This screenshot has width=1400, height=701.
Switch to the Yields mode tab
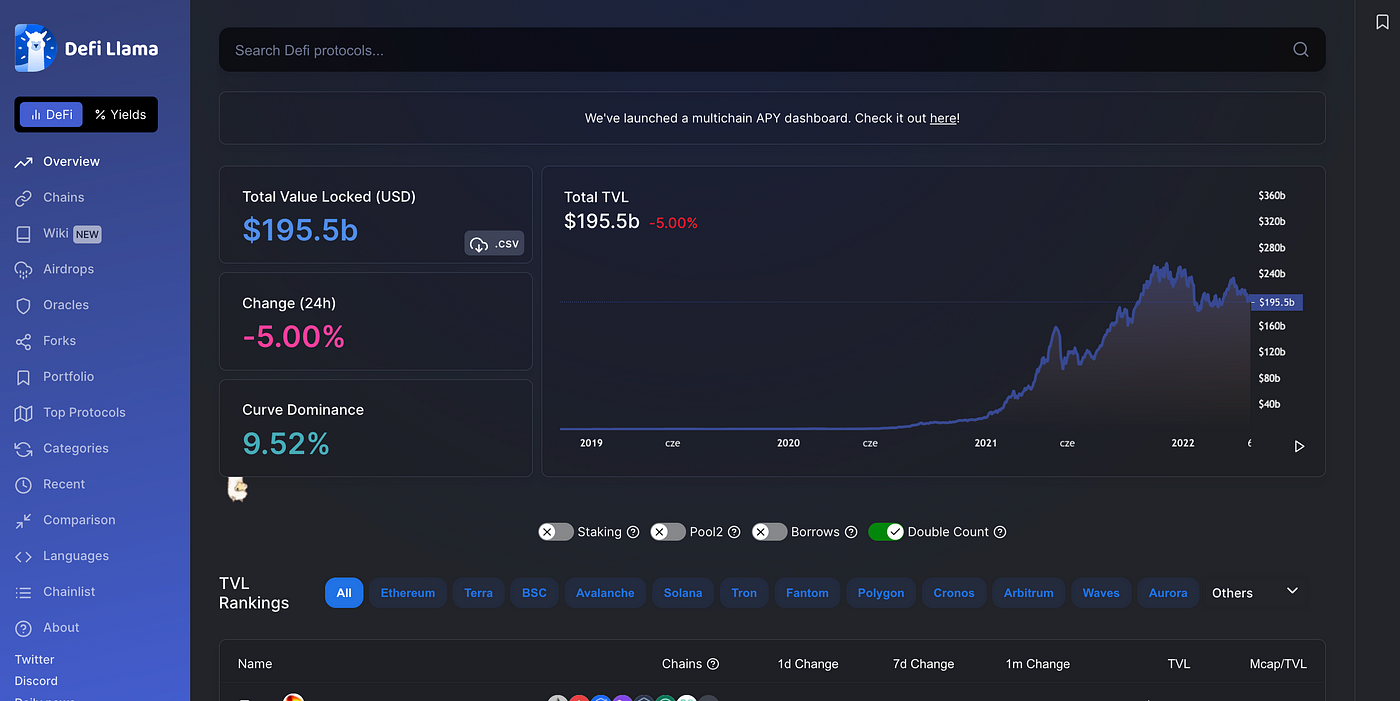pos(121,115)
